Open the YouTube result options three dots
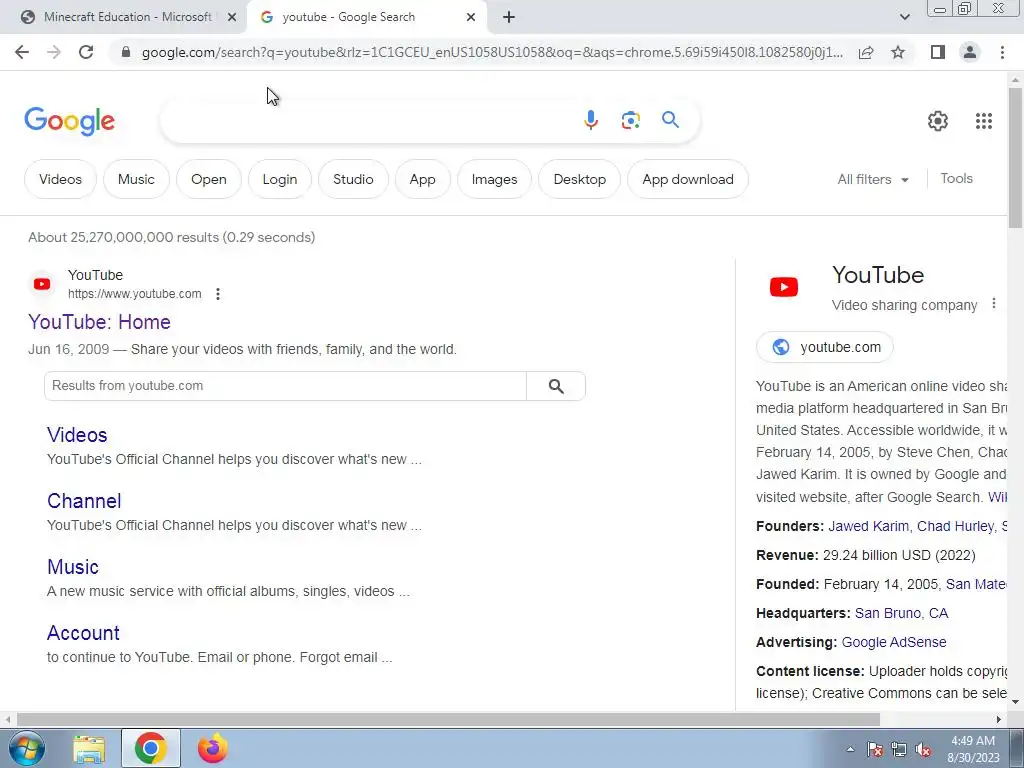The image size is (1024, 768). [218, 294]
